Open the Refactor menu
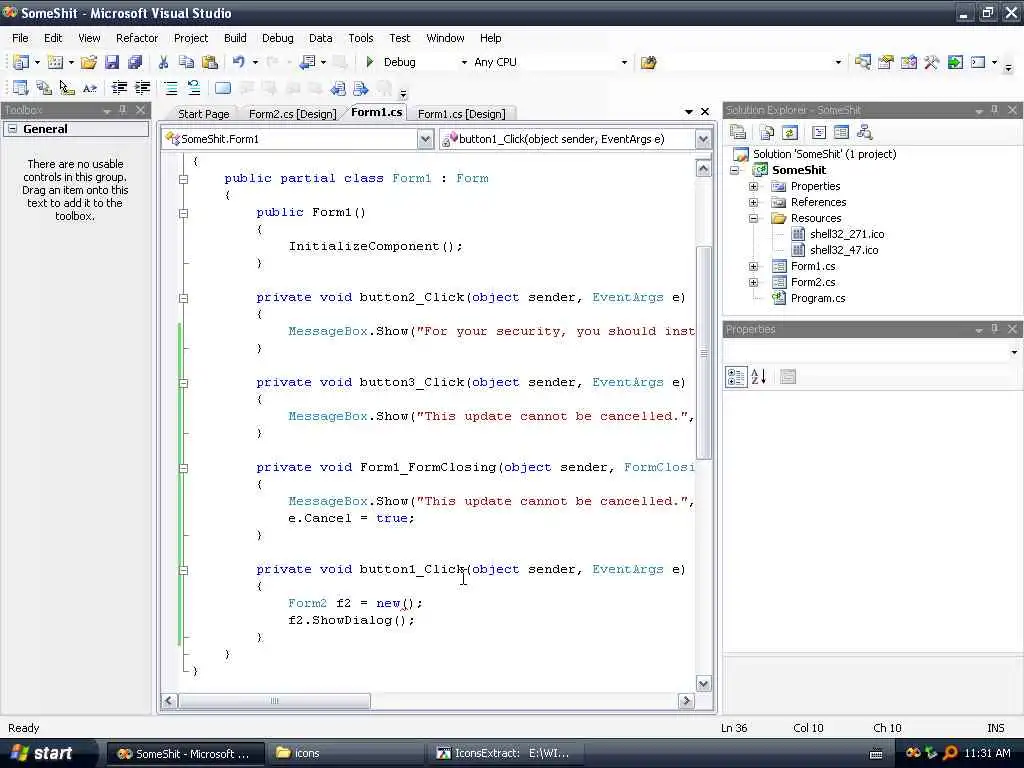 click(136, 38)
